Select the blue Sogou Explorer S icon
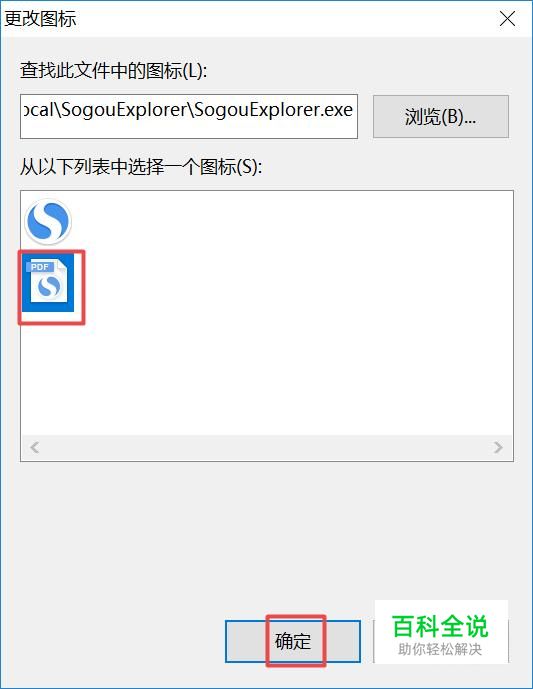 coord(48,221)
